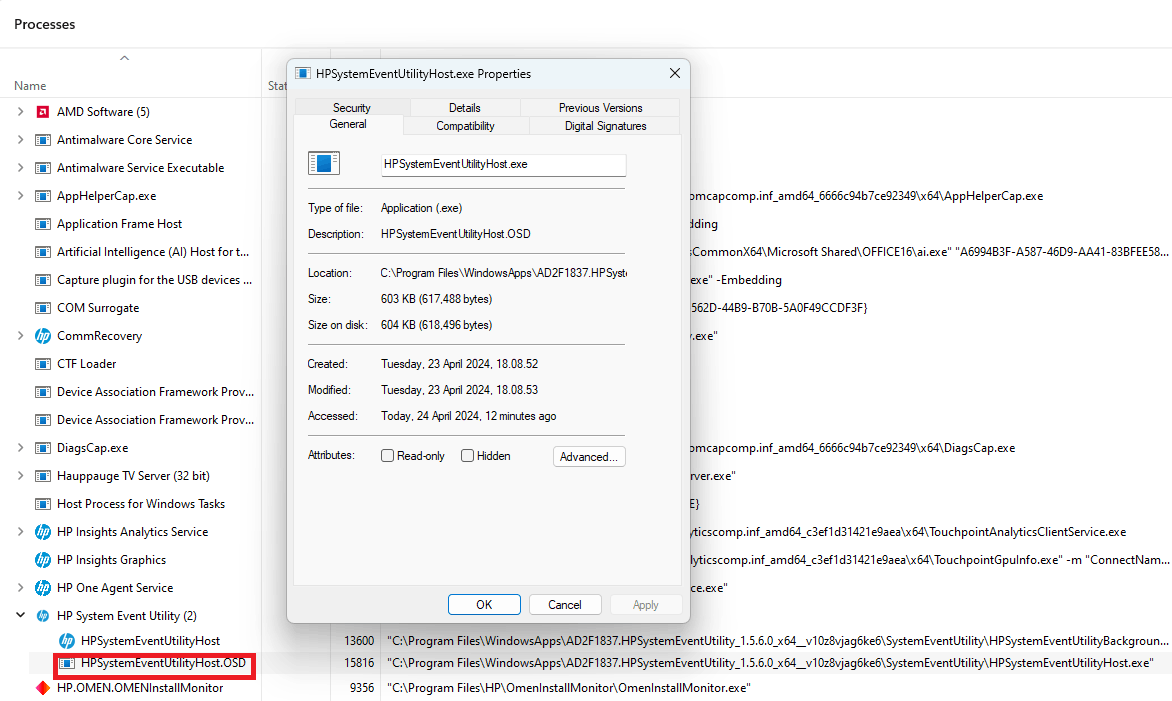
Task: Click the DiagsCap.exe process icon
Action: pyautogui.click(x=43, y=448)
